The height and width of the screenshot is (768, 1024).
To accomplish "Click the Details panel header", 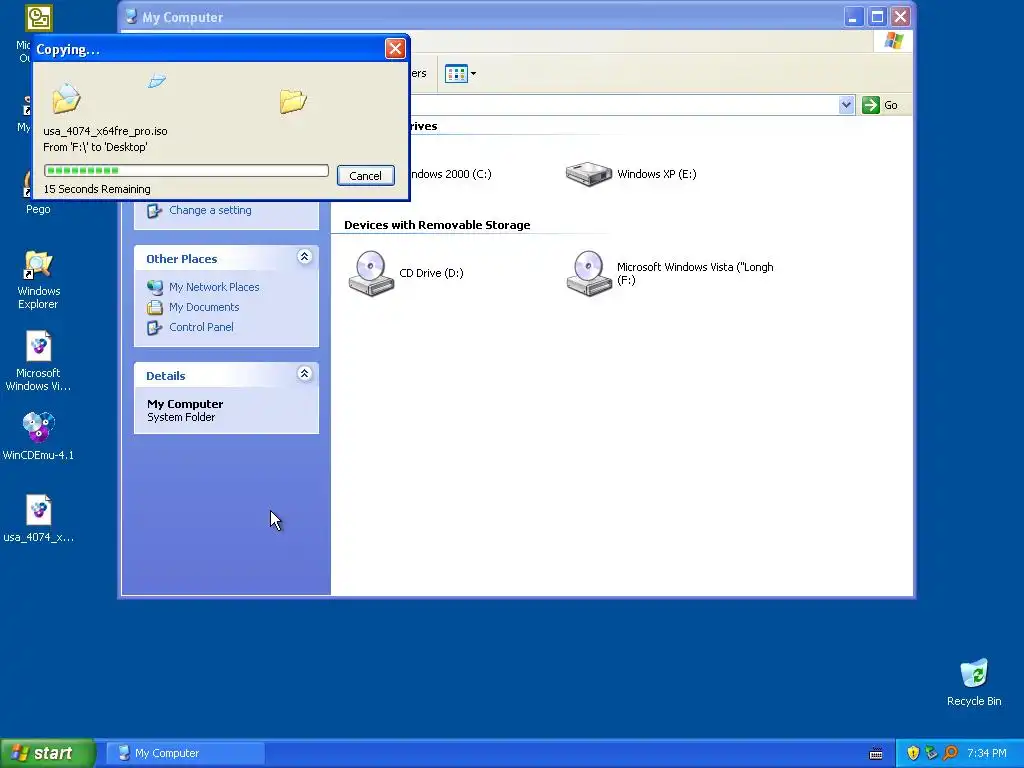I will click(226, 376).
